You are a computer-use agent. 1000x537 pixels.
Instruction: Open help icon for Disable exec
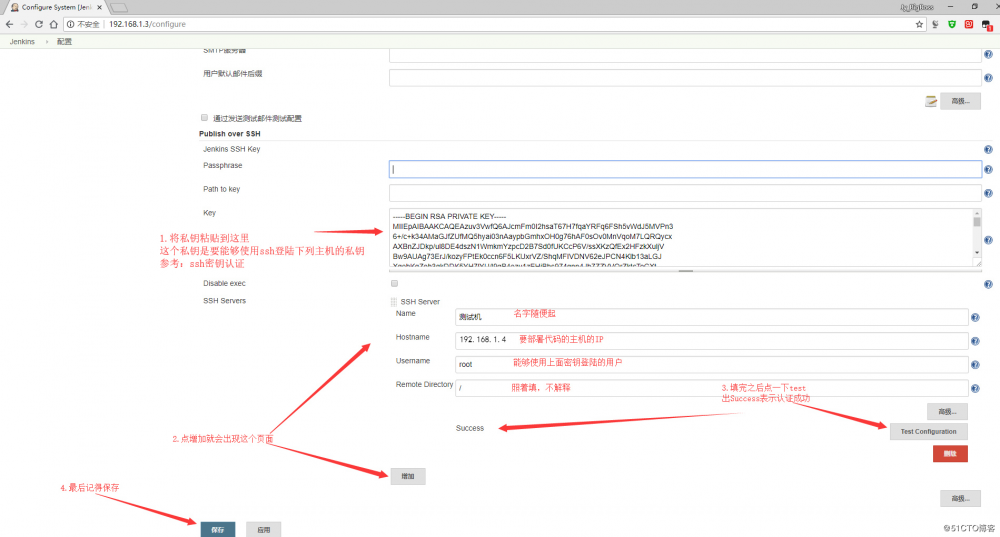point(988,284)
